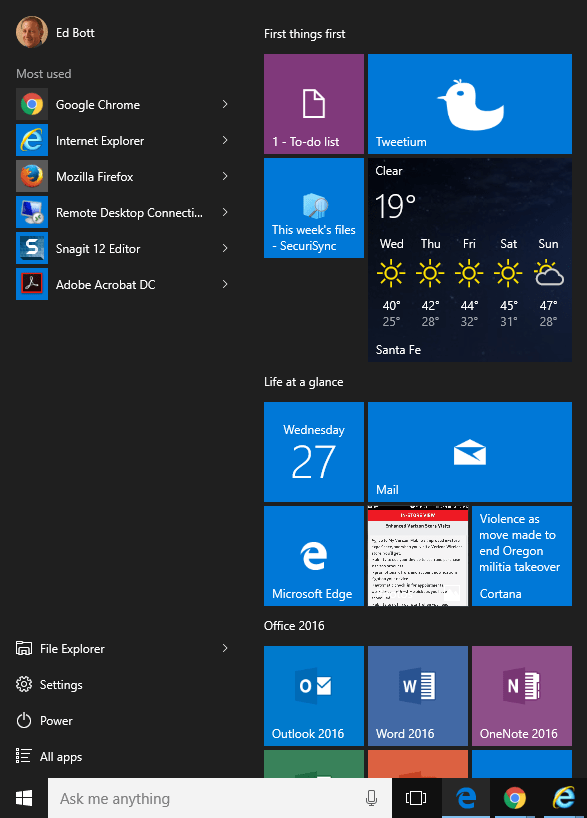Open the Cortana news tile

522,556
